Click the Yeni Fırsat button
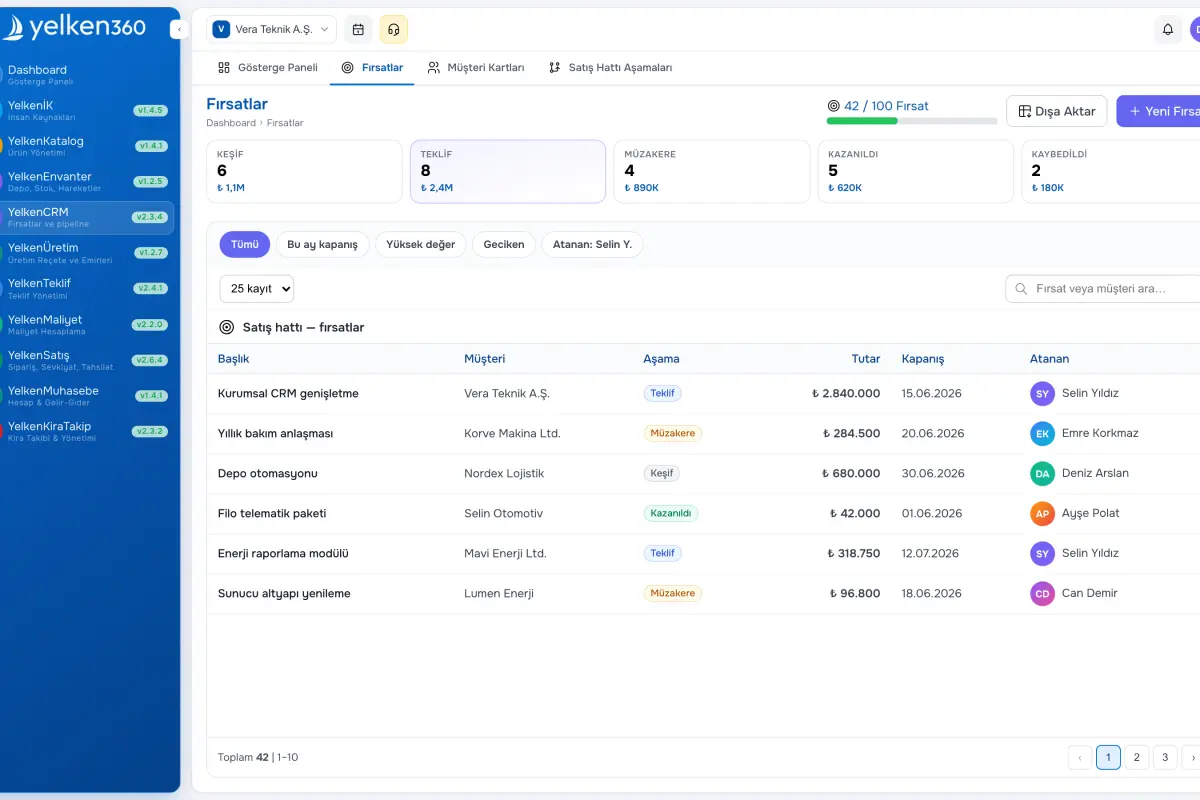The width and height of the screenshot is (1200, 800). pos(1158,111)
